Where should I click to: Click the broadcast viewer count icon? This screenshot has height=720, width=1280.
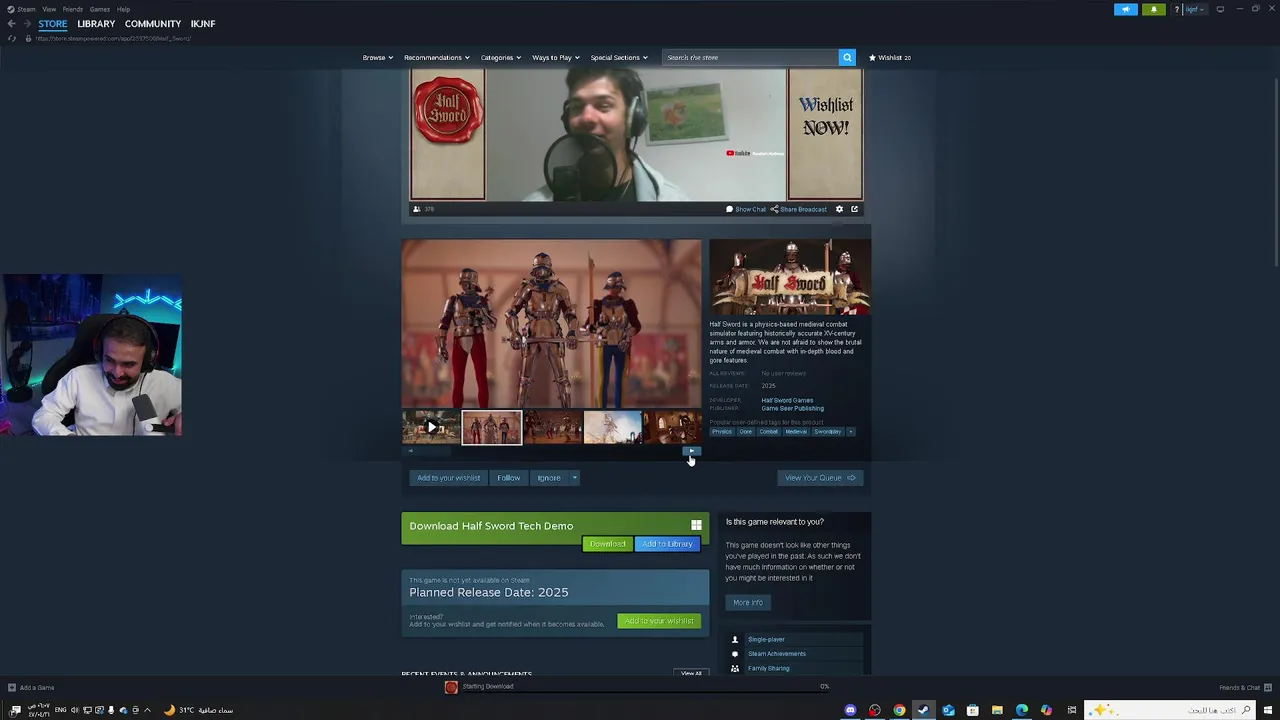417,209
